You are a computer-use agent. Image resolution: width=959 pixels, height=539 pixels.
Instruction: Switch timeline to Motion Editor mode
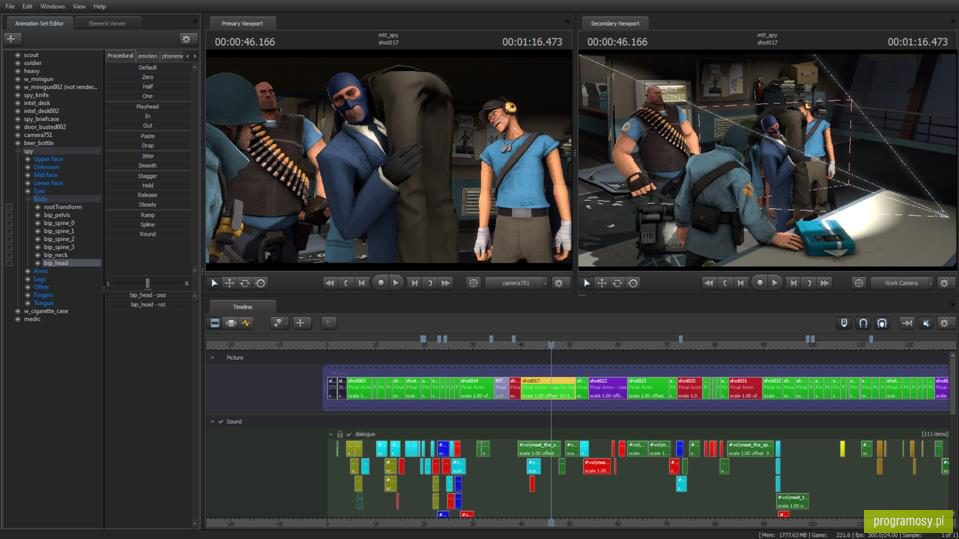(x=231, y=323)
